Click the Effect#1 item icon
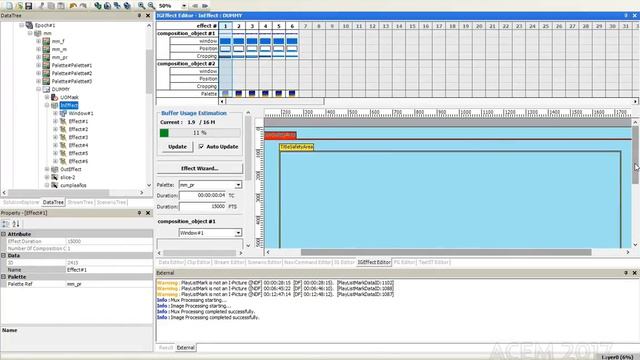Image resolution: width=640 pixels, height=360 pixels. click(x=63, y=121)
